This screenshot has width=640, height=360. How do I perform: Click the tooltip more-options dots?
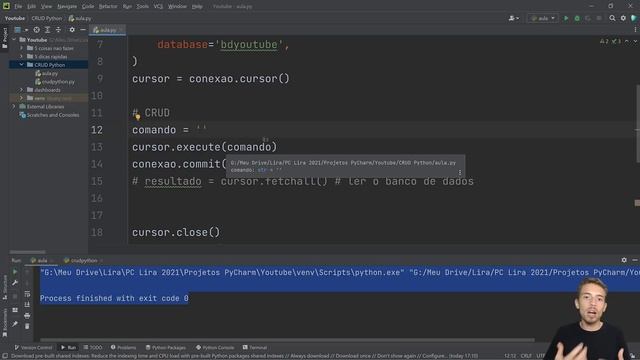click(460, 172)
